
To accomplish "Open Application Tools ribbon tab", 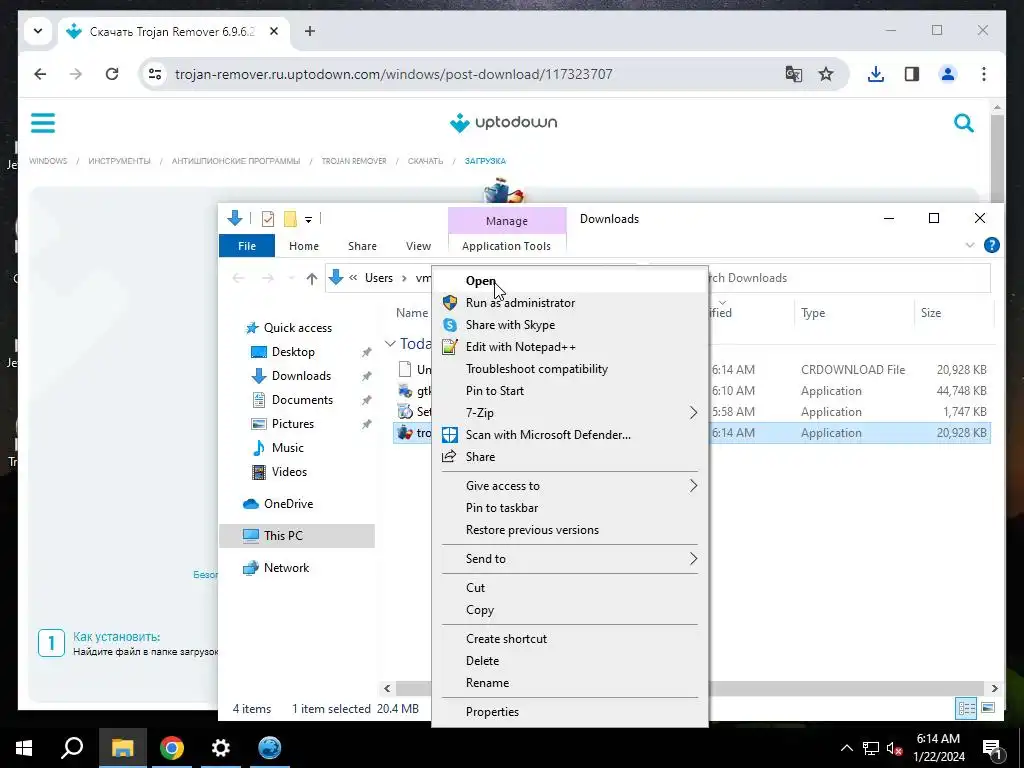I will (x=506, y=246).
